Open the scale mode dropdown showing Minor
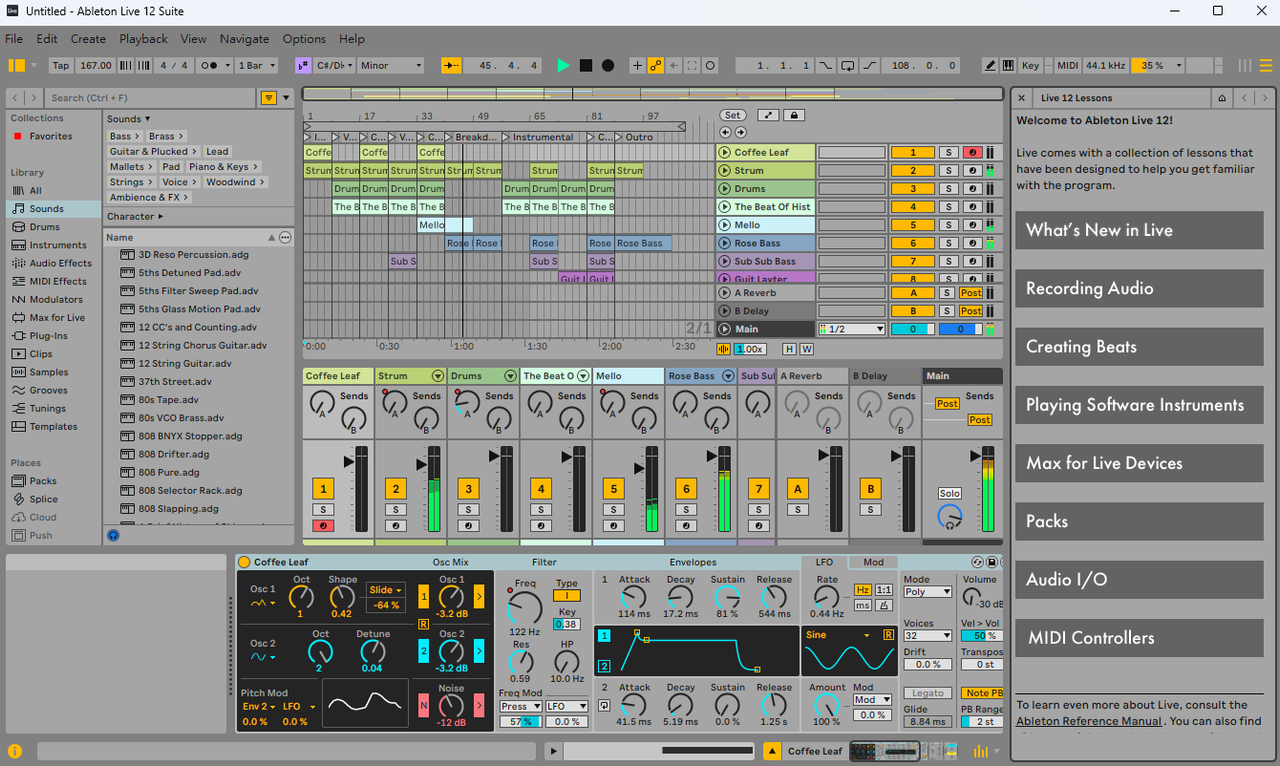Image resolution: width=1280 pixels, height=766 pixels. coord(391,66)
